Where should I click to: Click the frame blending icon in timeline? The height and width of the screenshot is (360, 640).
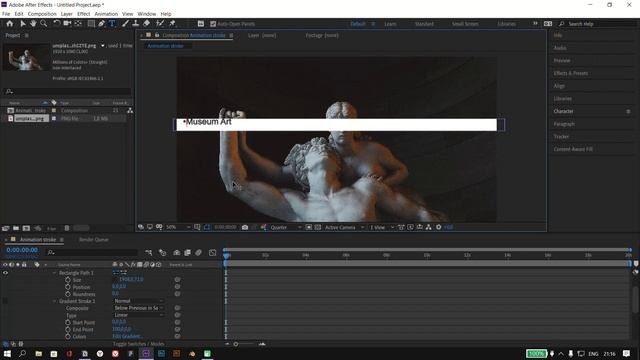click(x=187, y=253)
